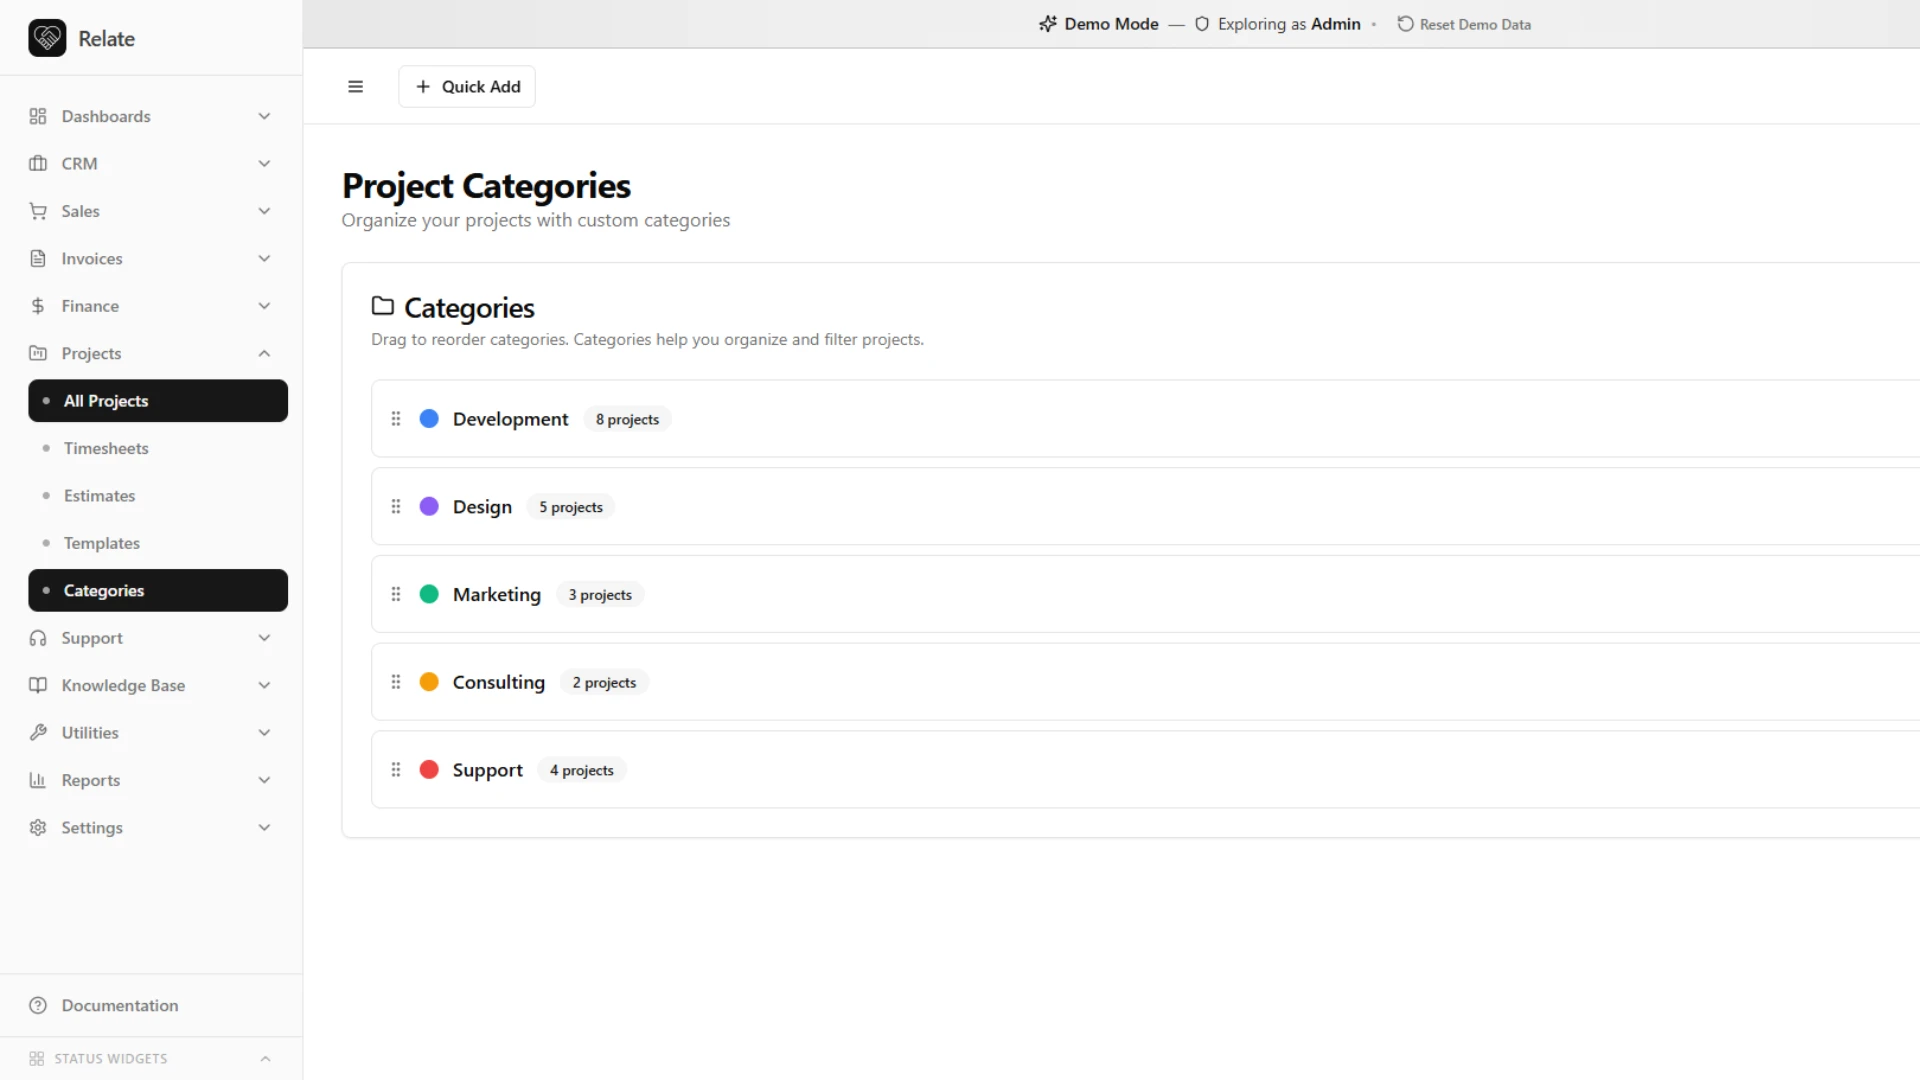Click the Documentation help icon

[x=38, y=1006]
